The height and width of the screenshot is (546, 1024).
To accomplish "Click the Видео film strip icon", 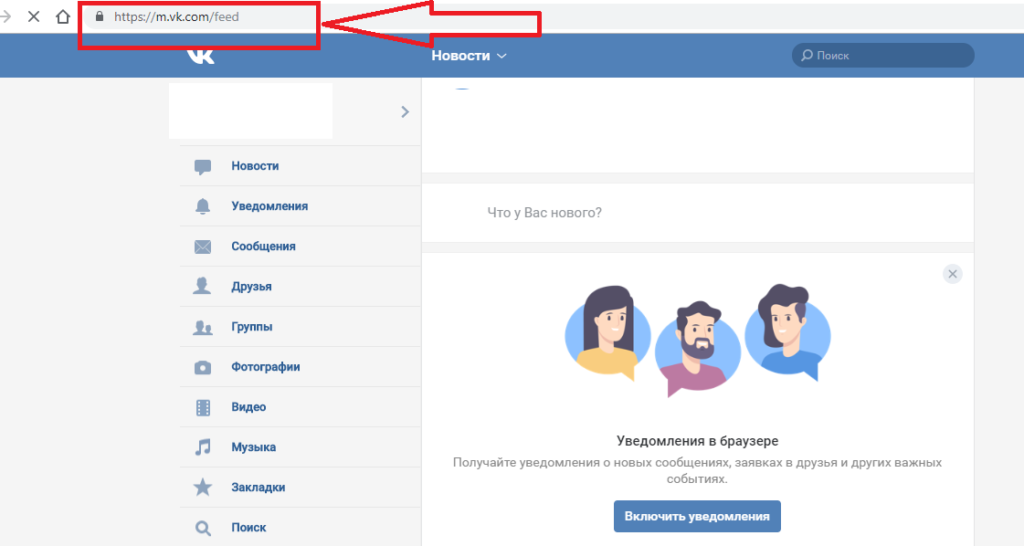I will point(202,408).
